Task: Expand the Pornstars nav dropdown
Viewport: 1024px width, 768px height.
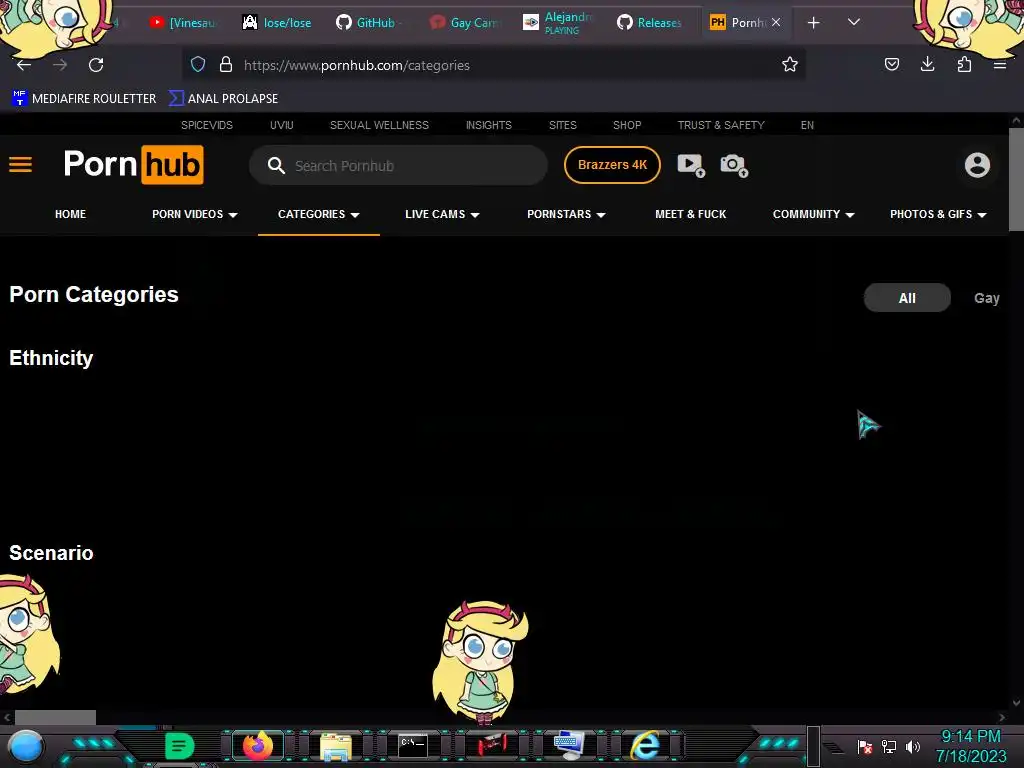Action: point(566,214)
